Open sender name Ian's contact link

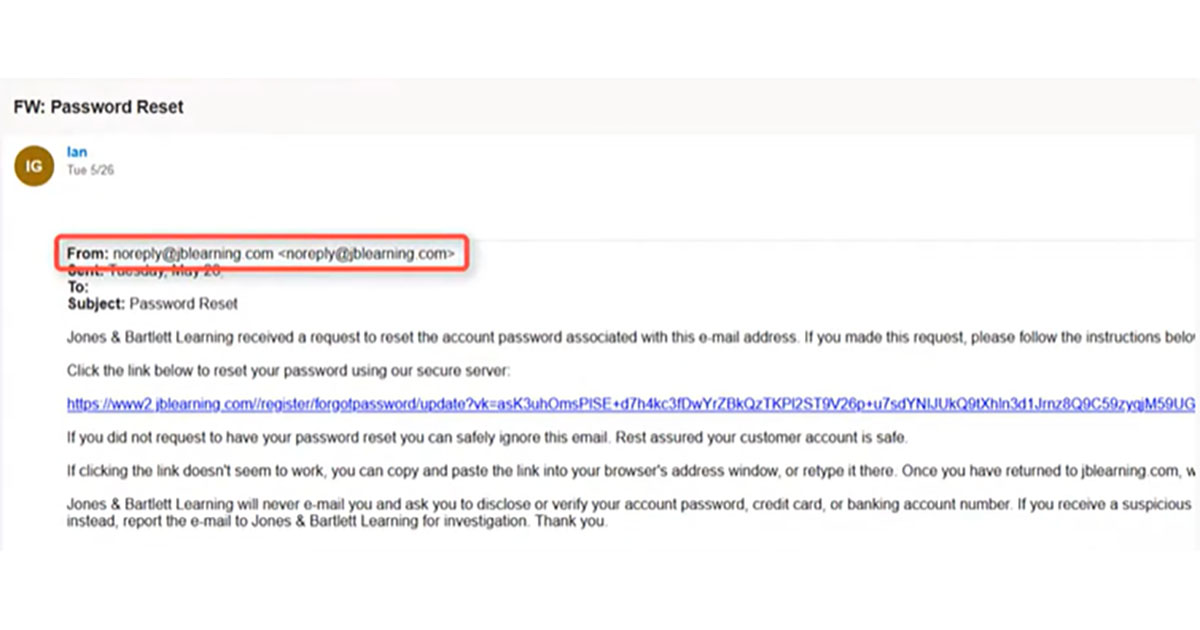(x=77, y=152)
